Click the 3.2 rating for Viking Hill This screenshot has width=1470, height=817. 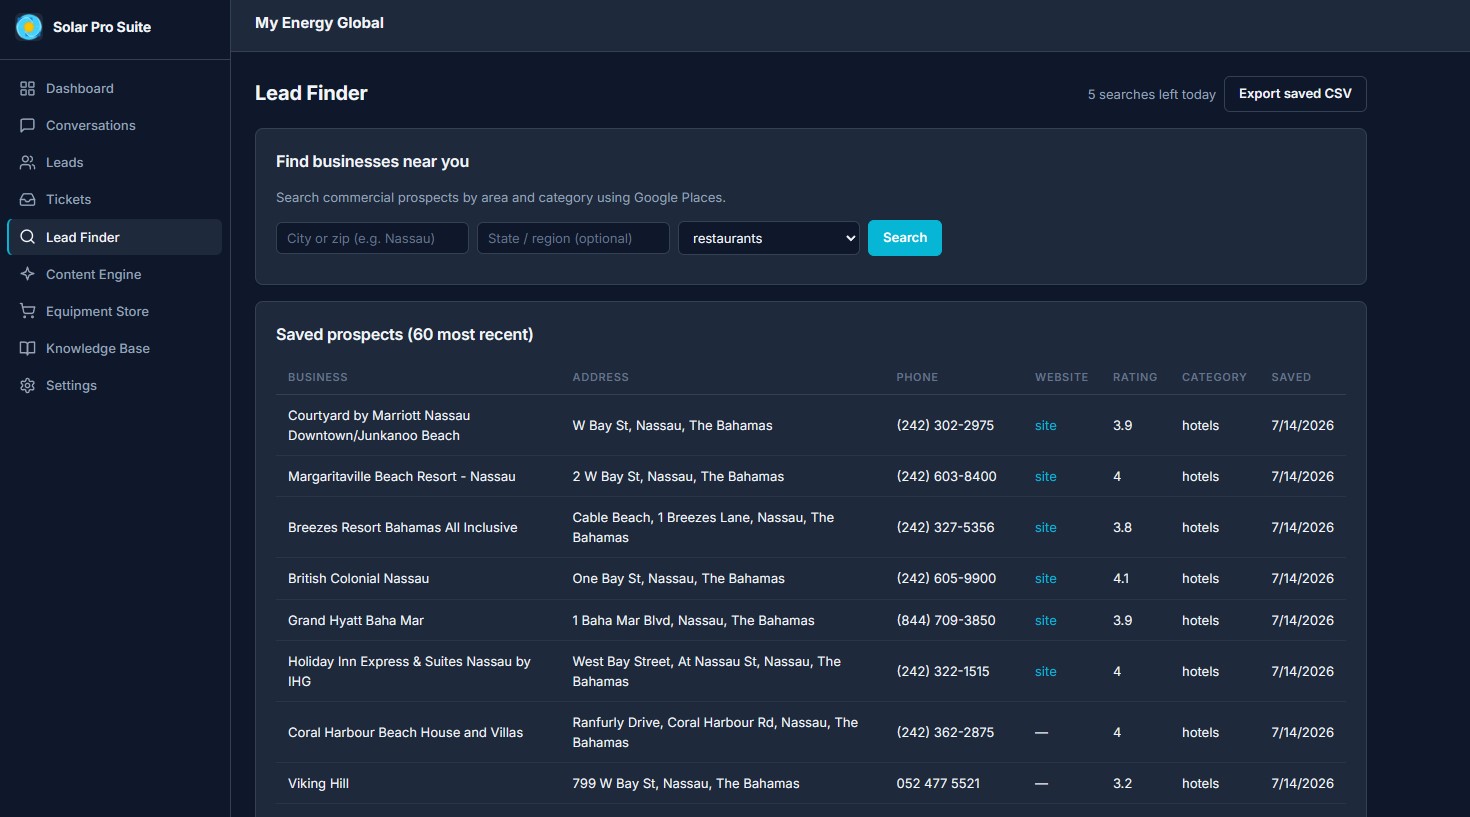point(1122,783)
